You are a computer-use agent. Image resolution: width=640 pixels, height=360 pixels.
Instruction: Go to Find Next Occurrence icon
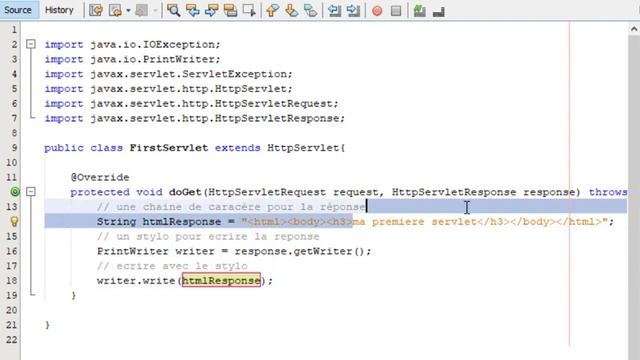pyautogui.click(x=211, y=11)
